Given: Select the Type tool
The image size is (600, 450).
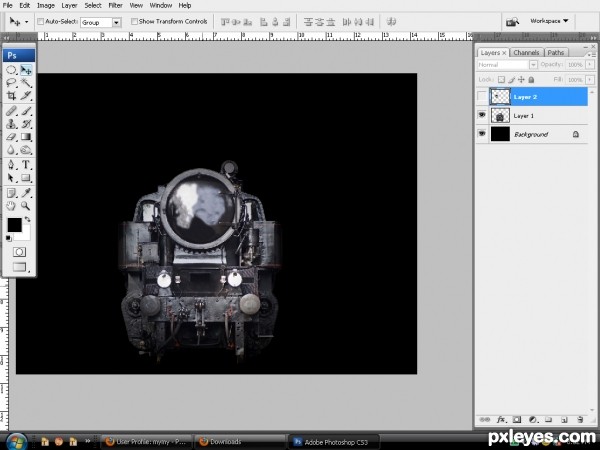Looking at the screenshot, I should tap(26, 165).
